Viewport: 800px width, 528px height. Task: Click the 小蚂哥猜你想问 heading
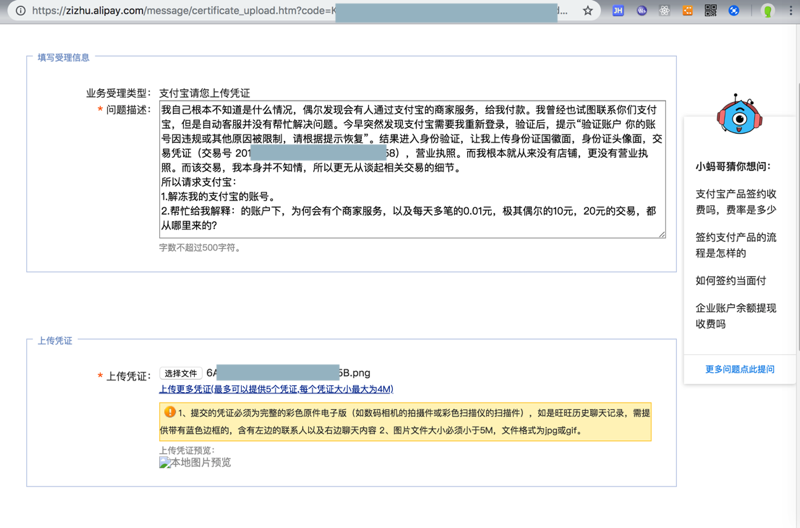click(x=733, y=166)
